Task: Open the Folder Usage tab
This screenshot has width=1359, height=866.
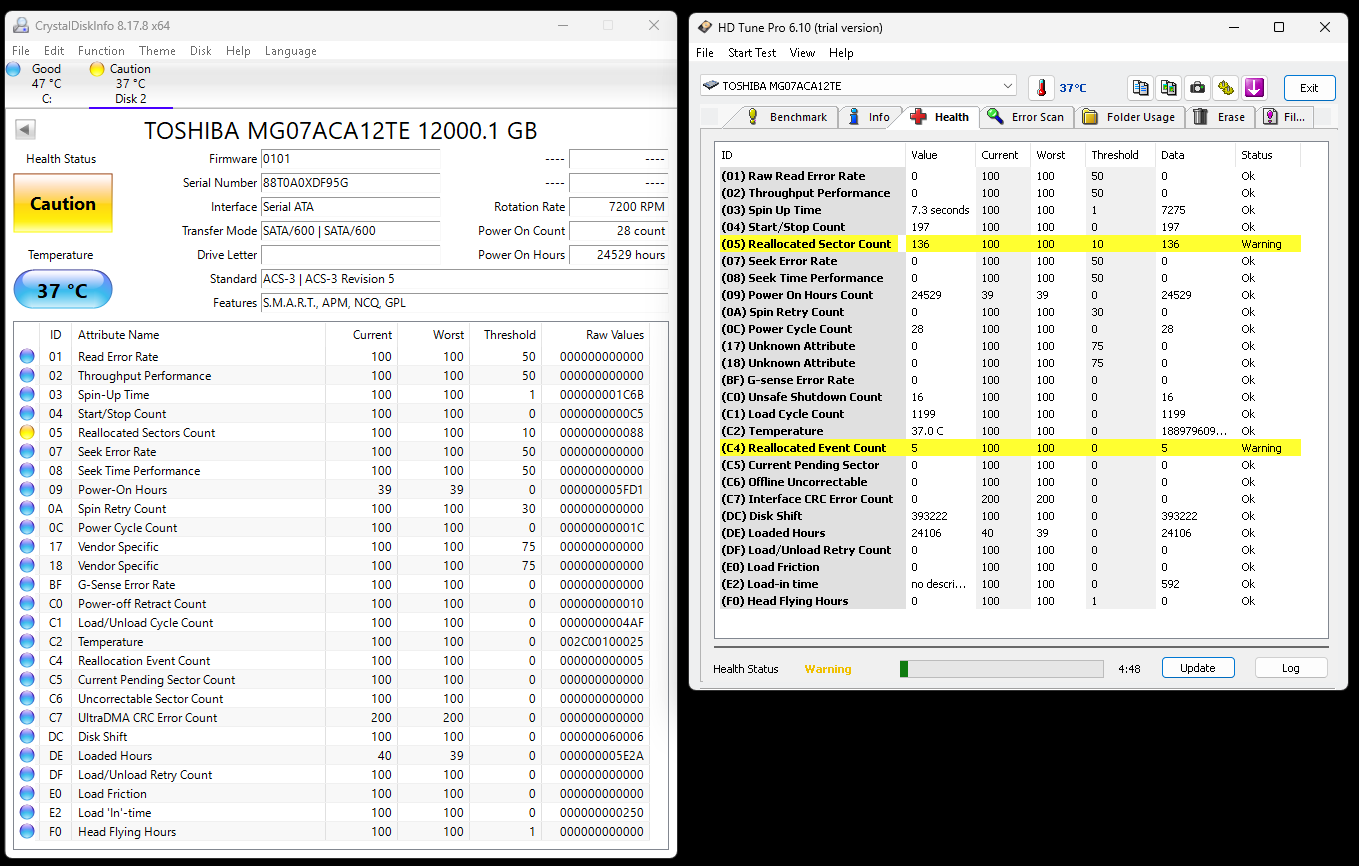Action: 1129,117
